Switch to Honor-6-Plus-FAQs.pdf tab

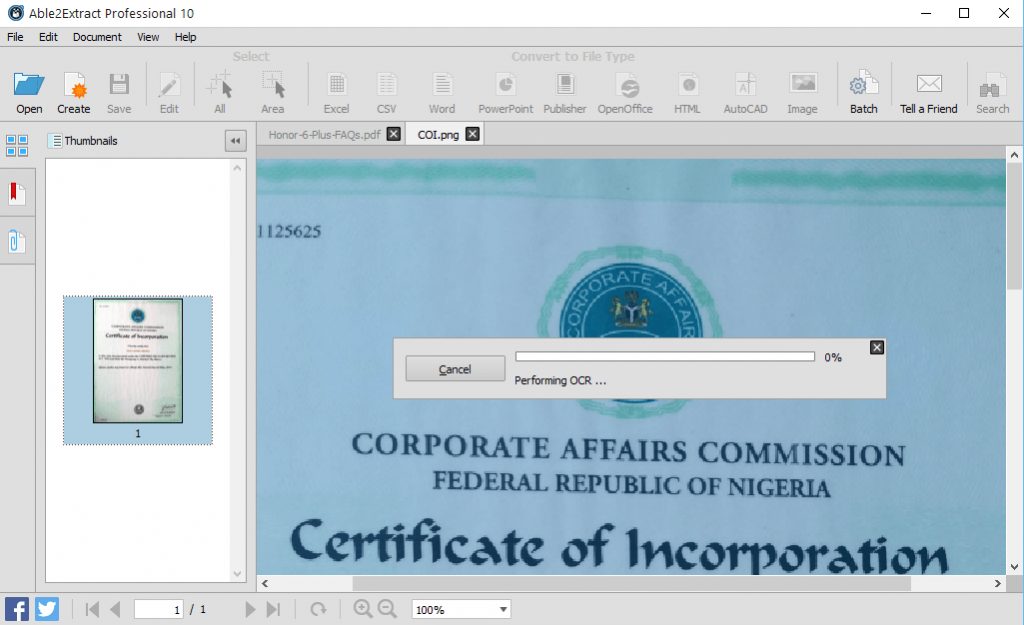point(325,135)
